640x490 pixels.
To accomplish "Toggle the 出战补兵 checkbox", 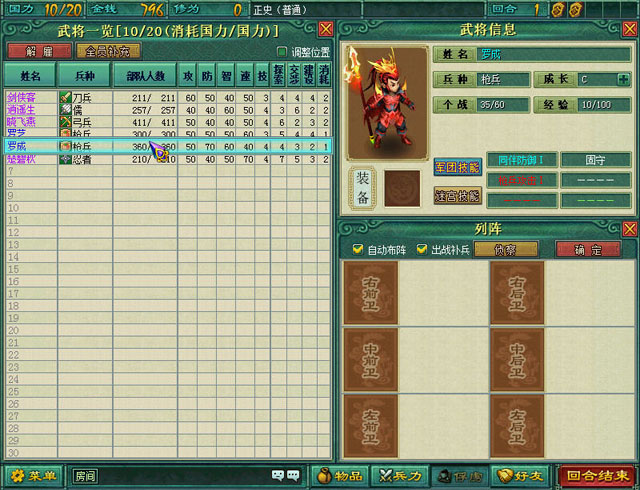I will pyautogui.click(x=422, y=249).
